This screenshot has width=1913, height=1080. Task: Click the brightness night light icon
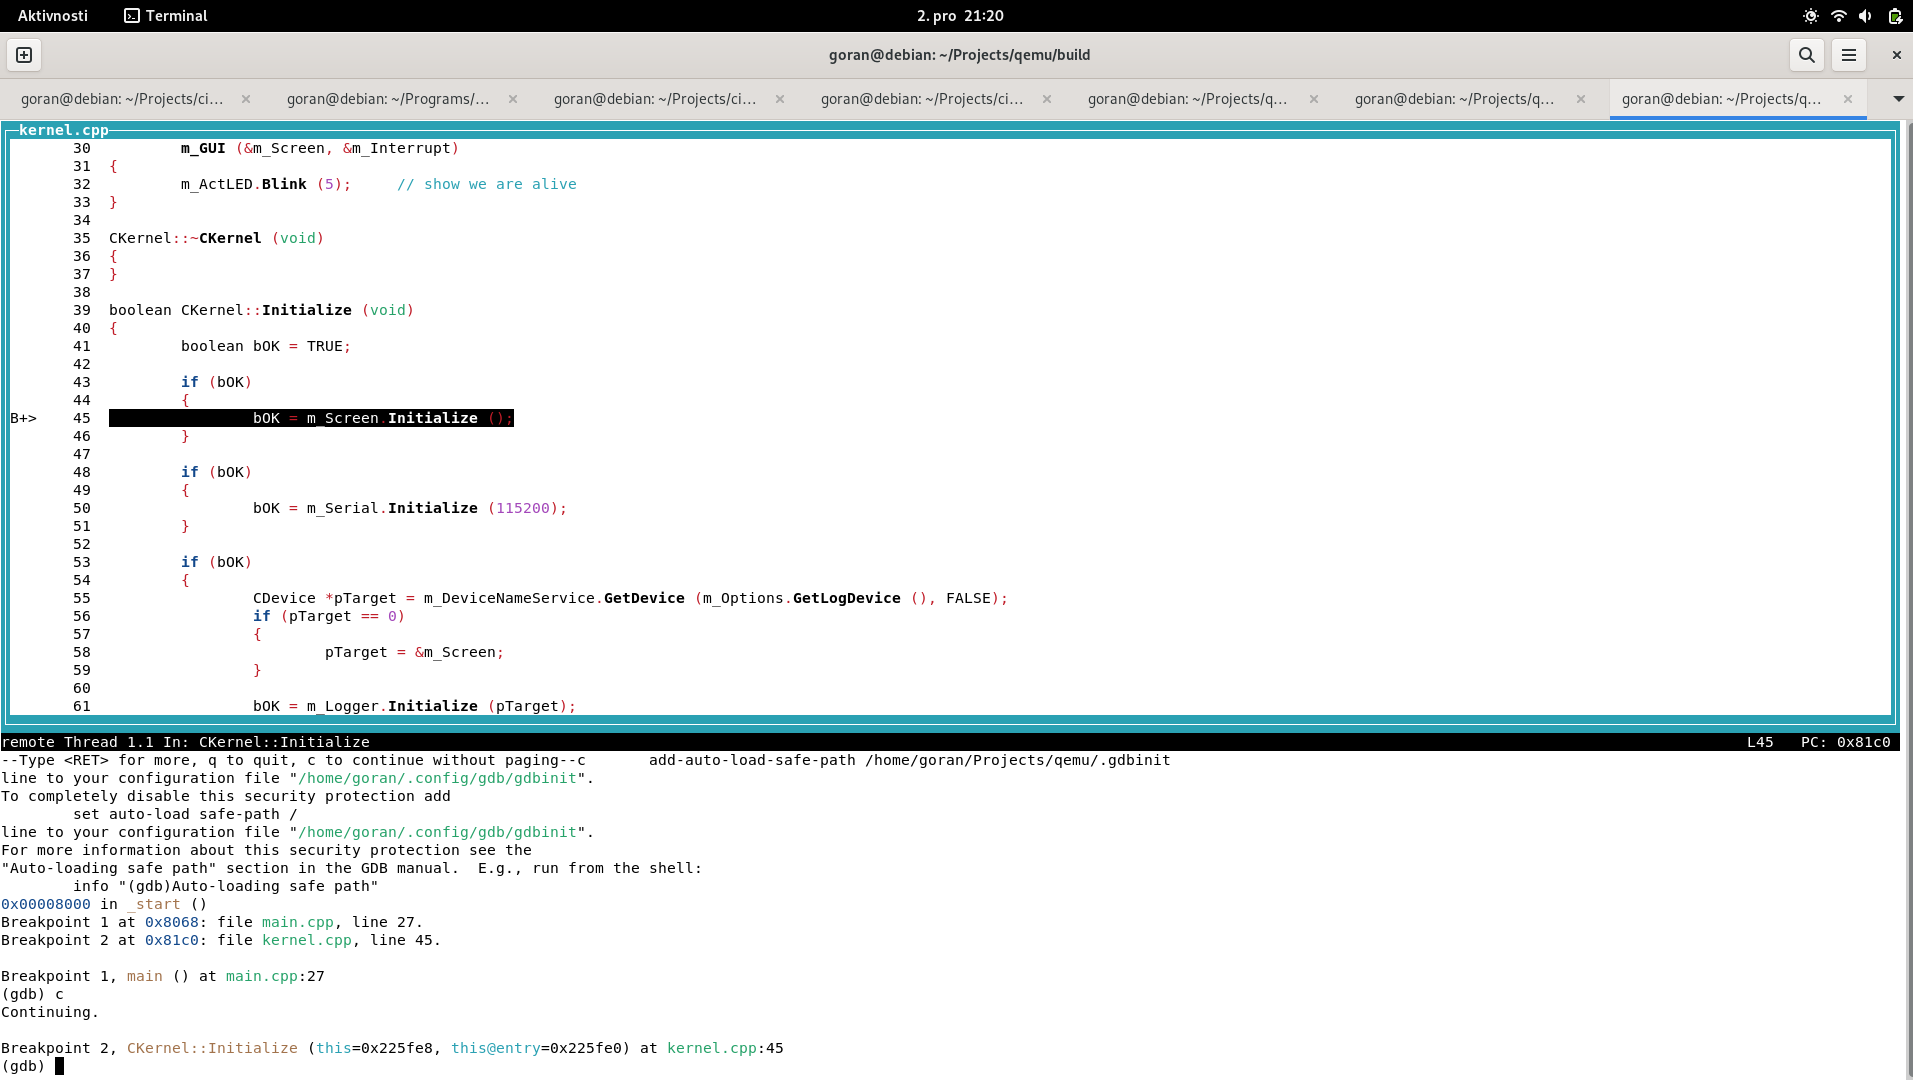(1810, 16)
